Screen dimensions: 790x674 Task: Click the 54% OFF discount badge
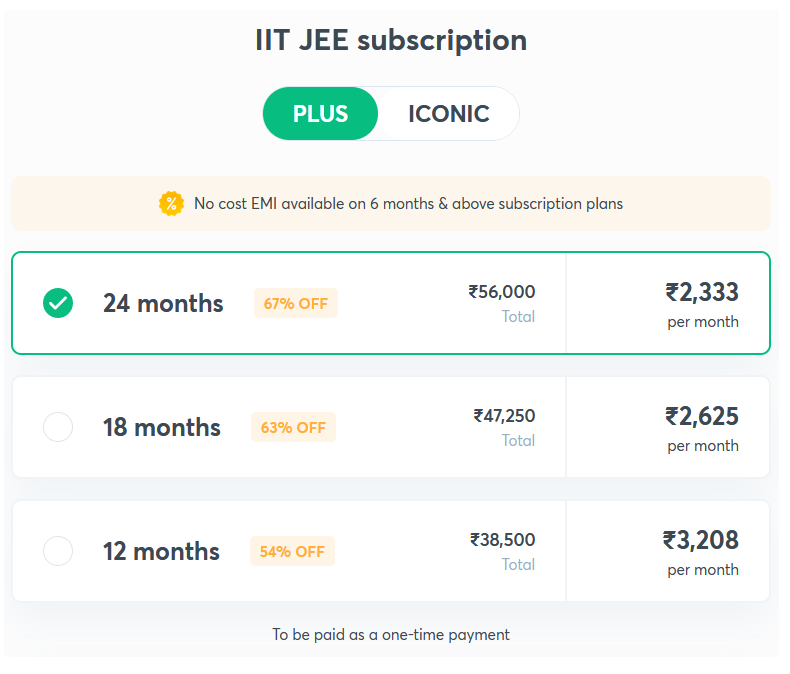292,551
